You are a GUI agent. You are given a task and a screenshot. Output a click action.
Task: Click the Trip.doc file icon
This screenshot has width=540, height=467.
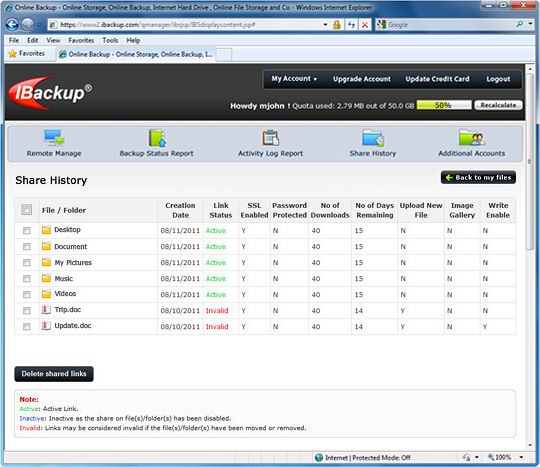(x=46, y=310)
